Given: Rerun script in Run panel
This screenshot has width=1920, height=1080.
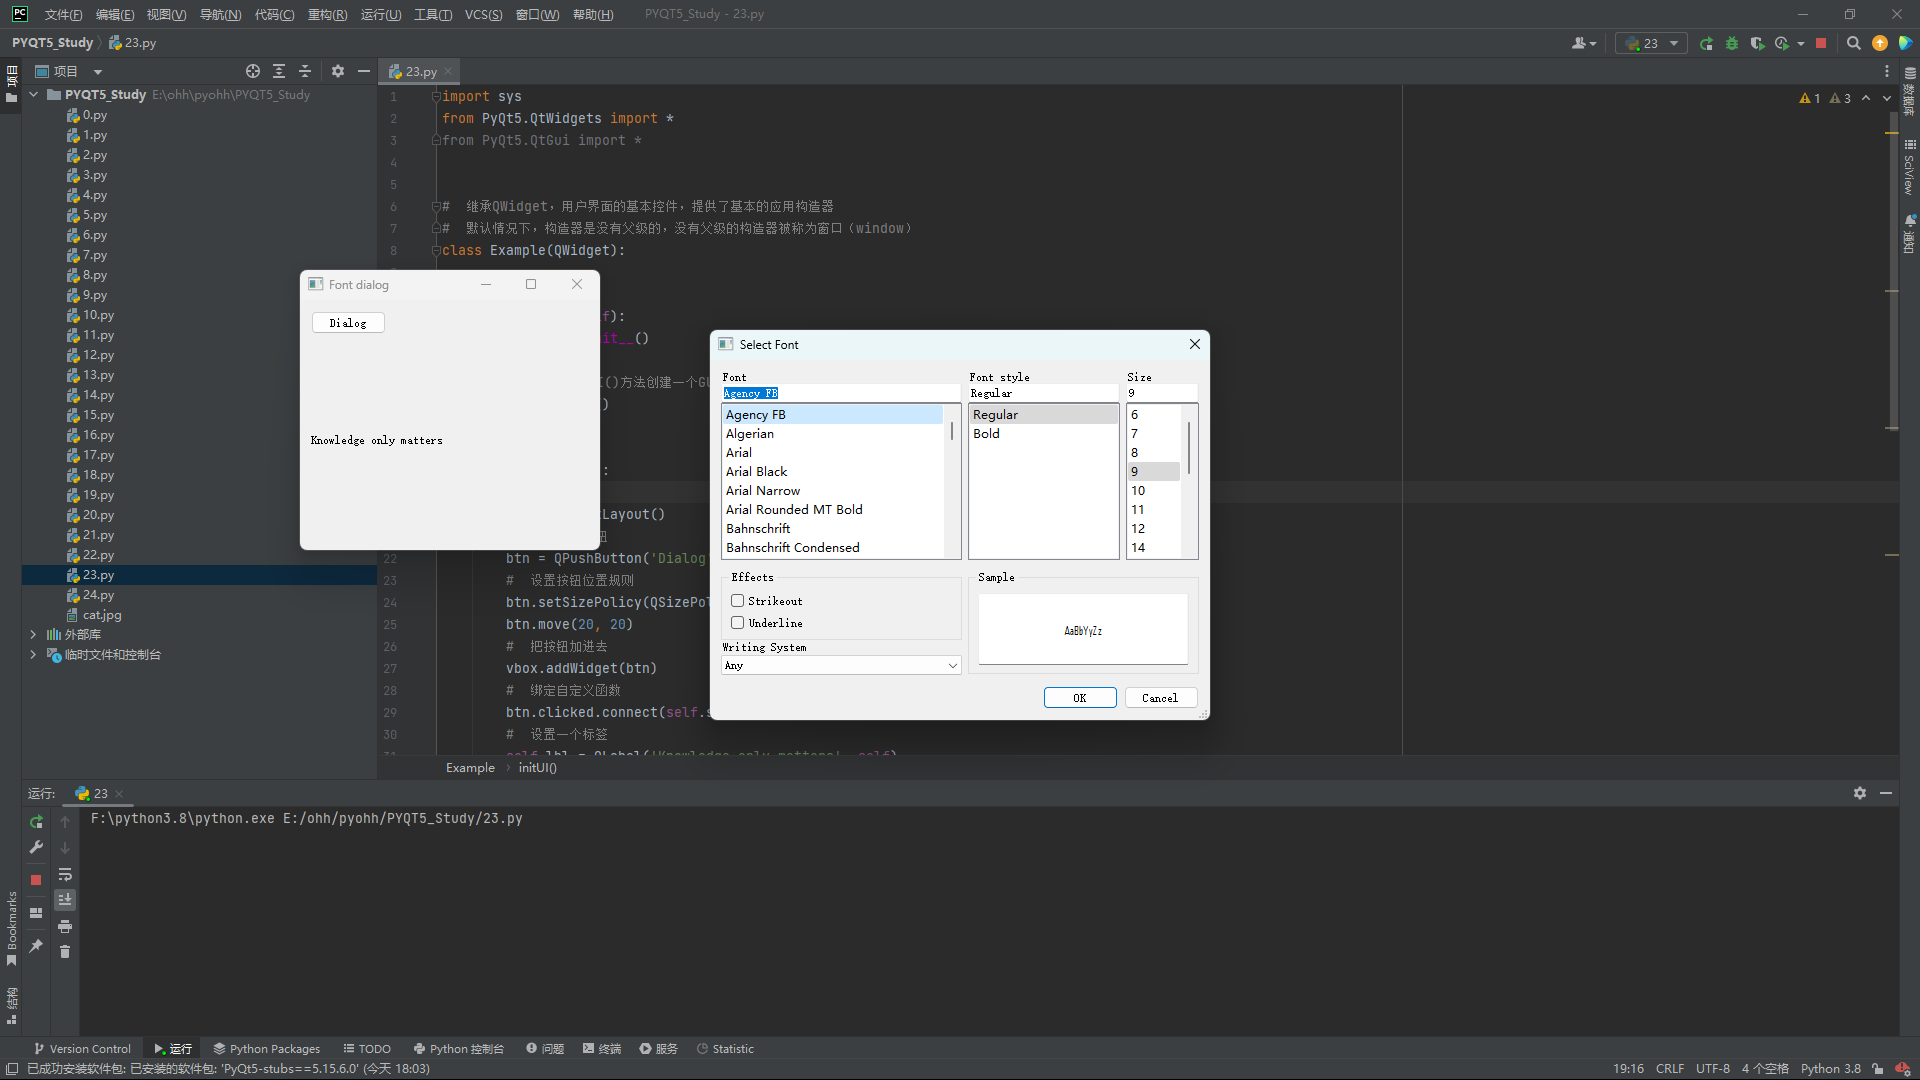Looking at the screenshot, I should click(x=36, y=822).
